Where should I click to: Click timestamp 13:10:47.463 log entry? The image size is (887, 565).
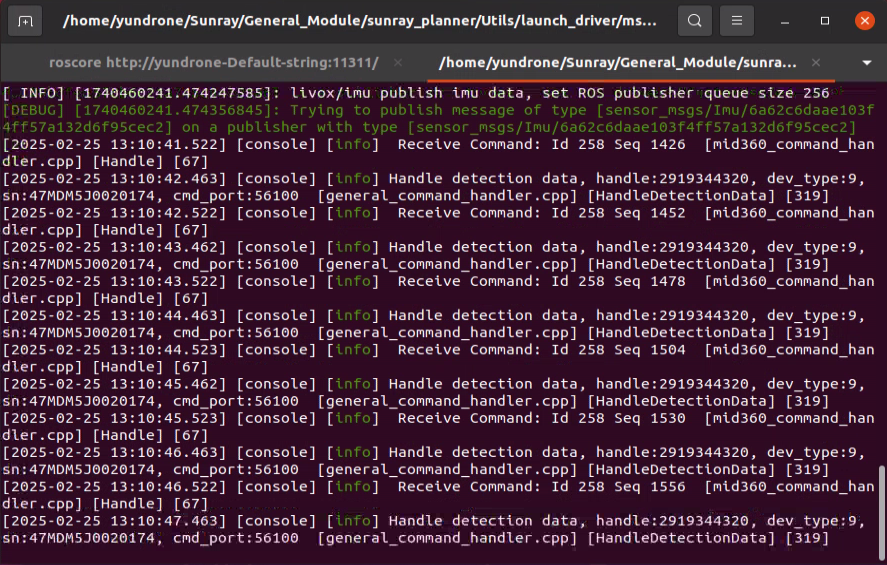(434, 529)
